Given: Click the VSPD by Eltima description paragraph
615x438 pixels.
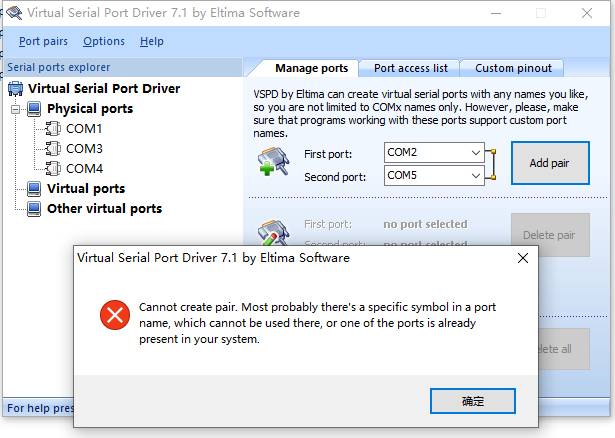Looking at the screenshot, I should click(420, 114).
